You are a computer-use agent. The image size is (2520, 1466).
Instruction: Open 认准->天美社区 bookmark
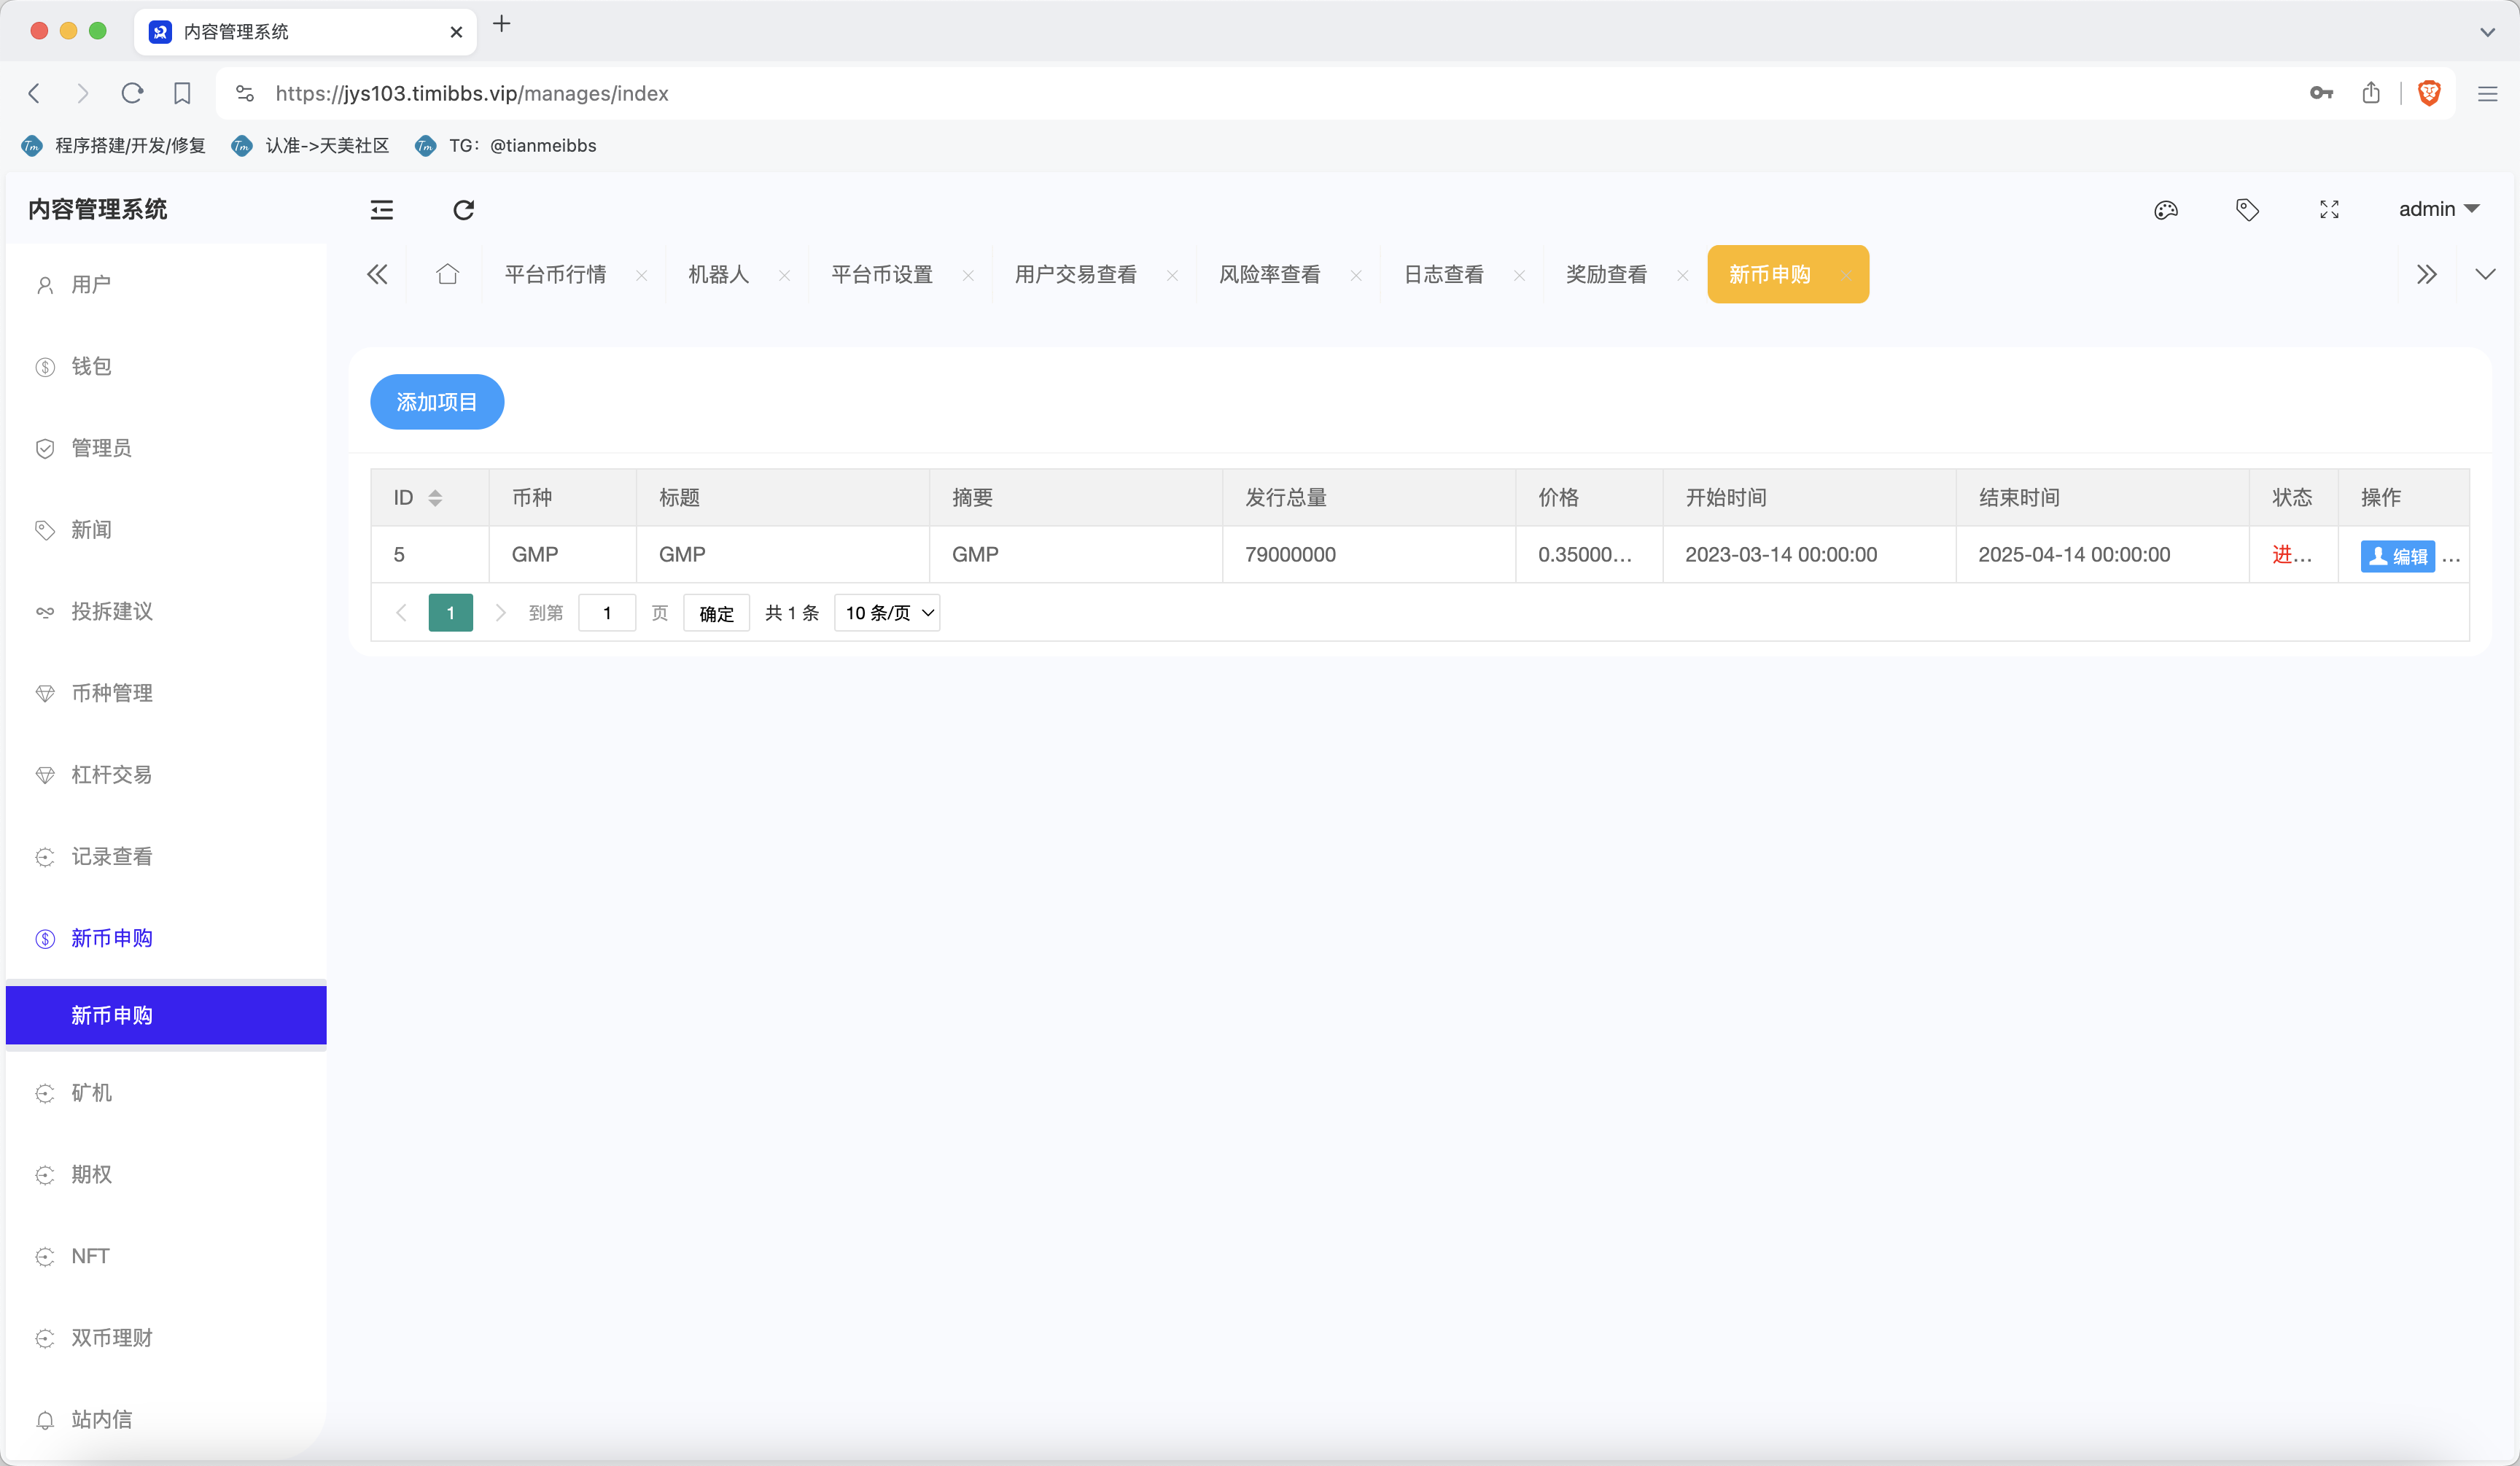(310, 146)
